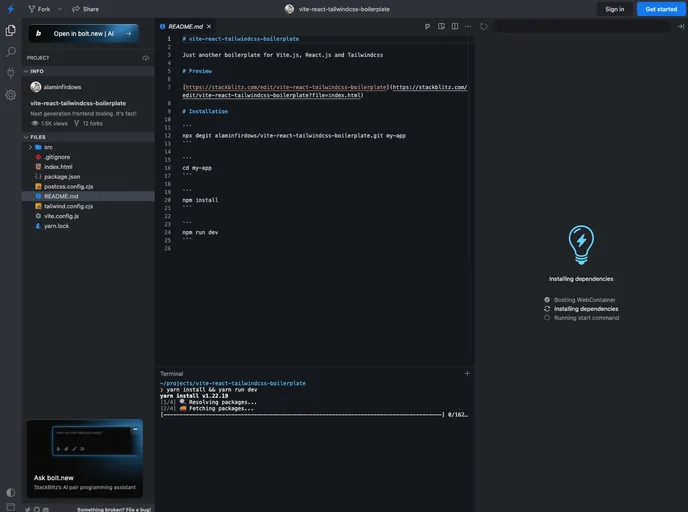Select the README.md editor tab

tap(185, 26)
